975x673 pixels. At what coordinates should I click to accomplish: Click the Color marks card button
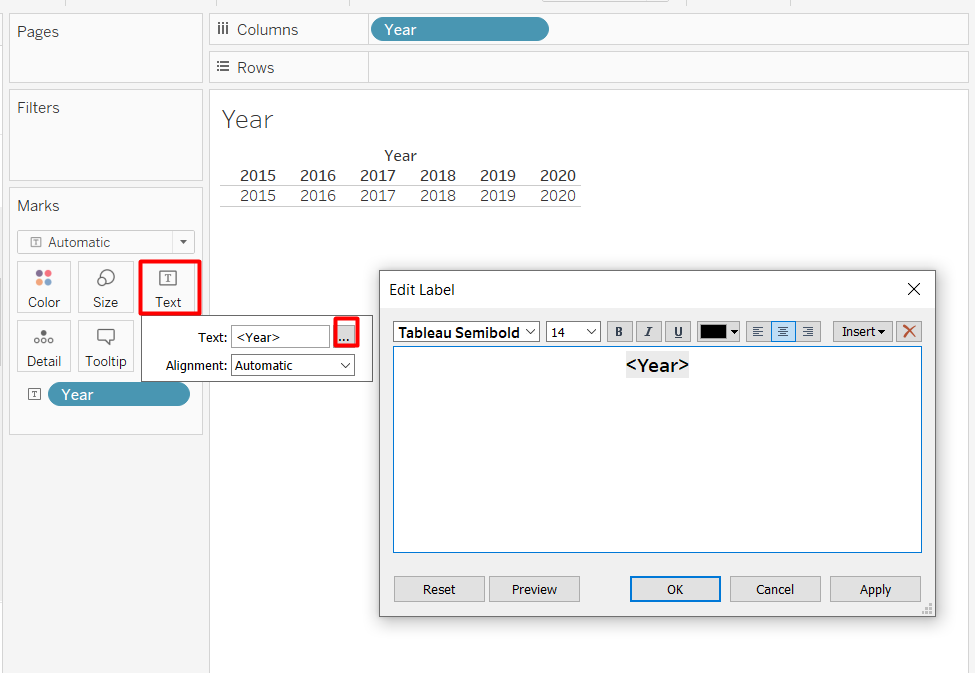[44, 287]
